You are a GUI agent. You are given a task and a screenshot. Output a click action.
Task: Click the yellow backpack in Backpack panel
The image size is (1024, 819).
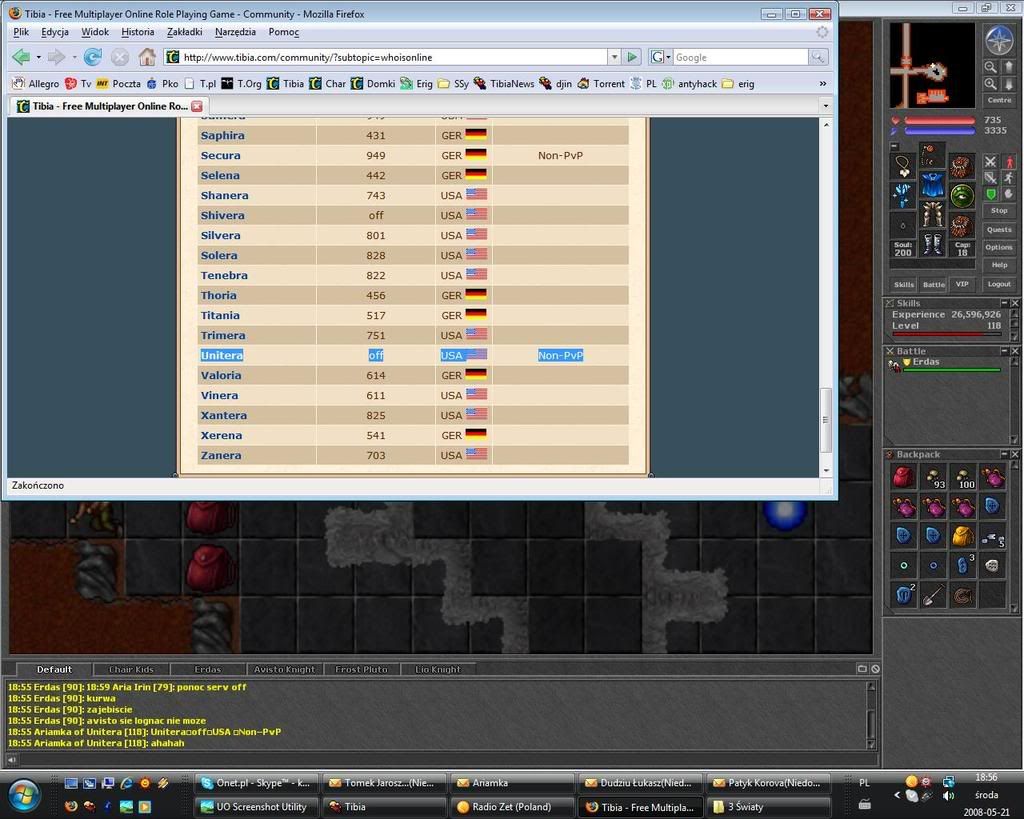[x=963, y=536]
